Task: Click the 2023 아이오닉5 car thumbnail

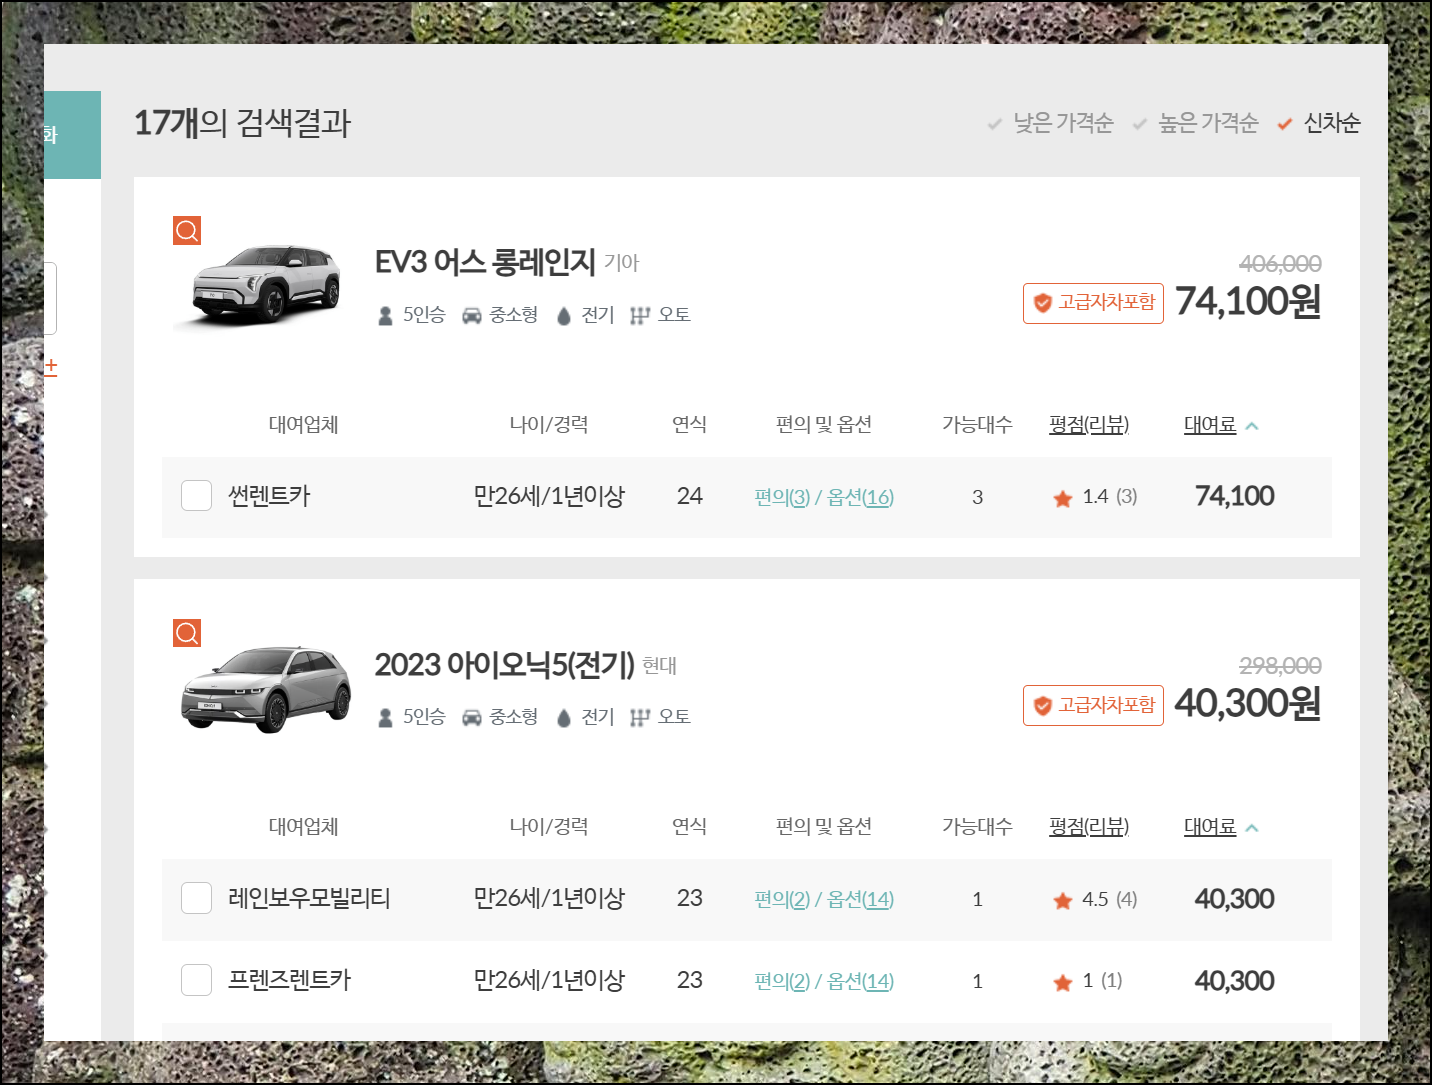Action: click(x=266, y=689)
